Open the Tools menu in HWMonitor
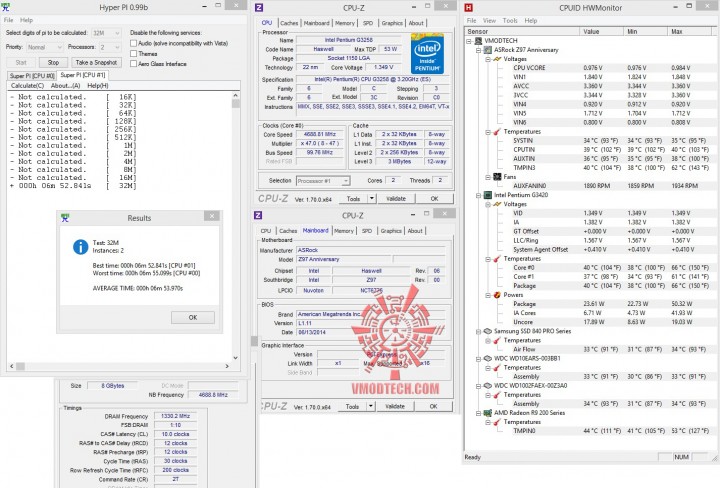 pyautogui.click(x=510, y=21)
